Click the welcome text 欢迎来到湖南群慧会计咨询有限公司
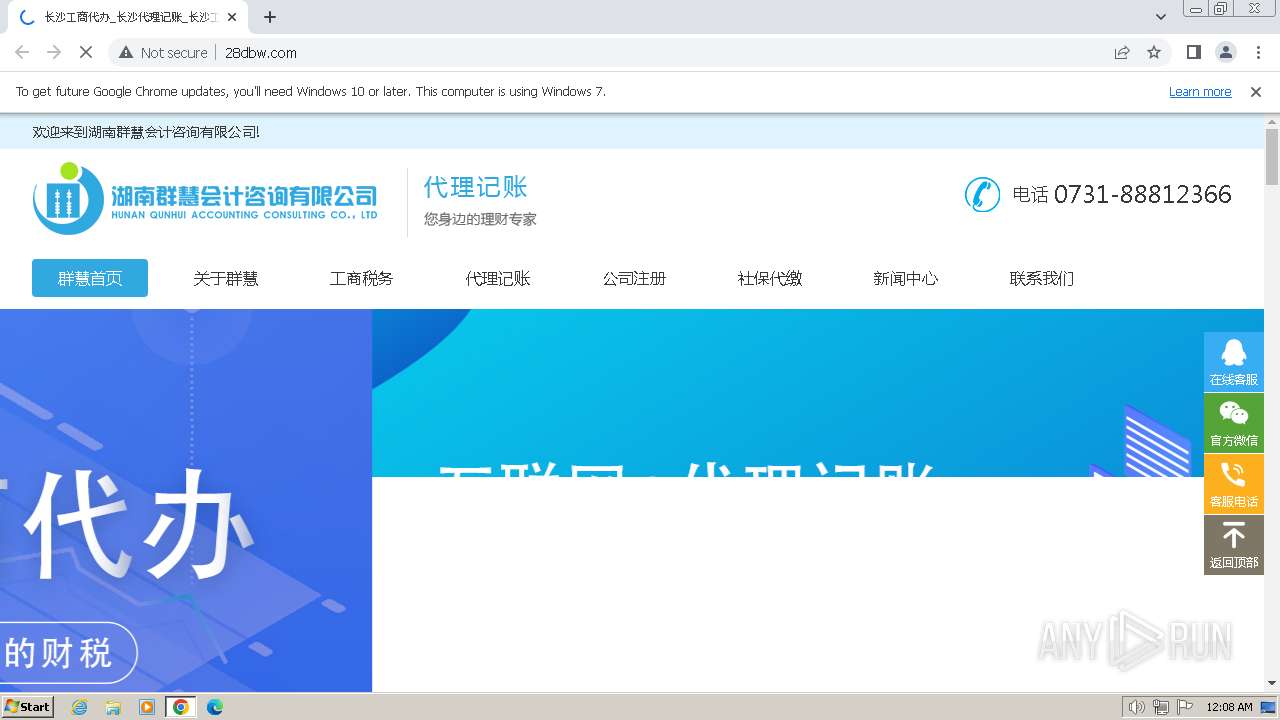 (x=146, y=132)
